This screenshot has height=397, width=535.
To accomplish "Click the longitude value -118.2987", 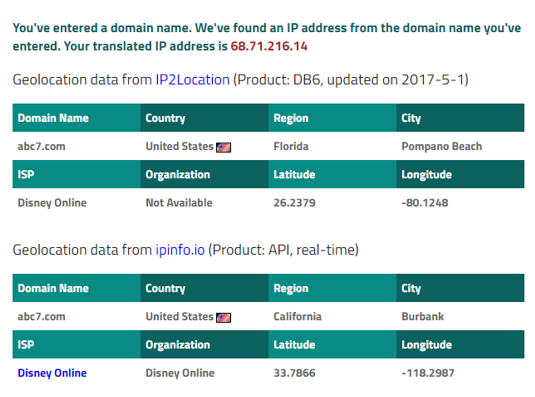I will pos(428,373).
